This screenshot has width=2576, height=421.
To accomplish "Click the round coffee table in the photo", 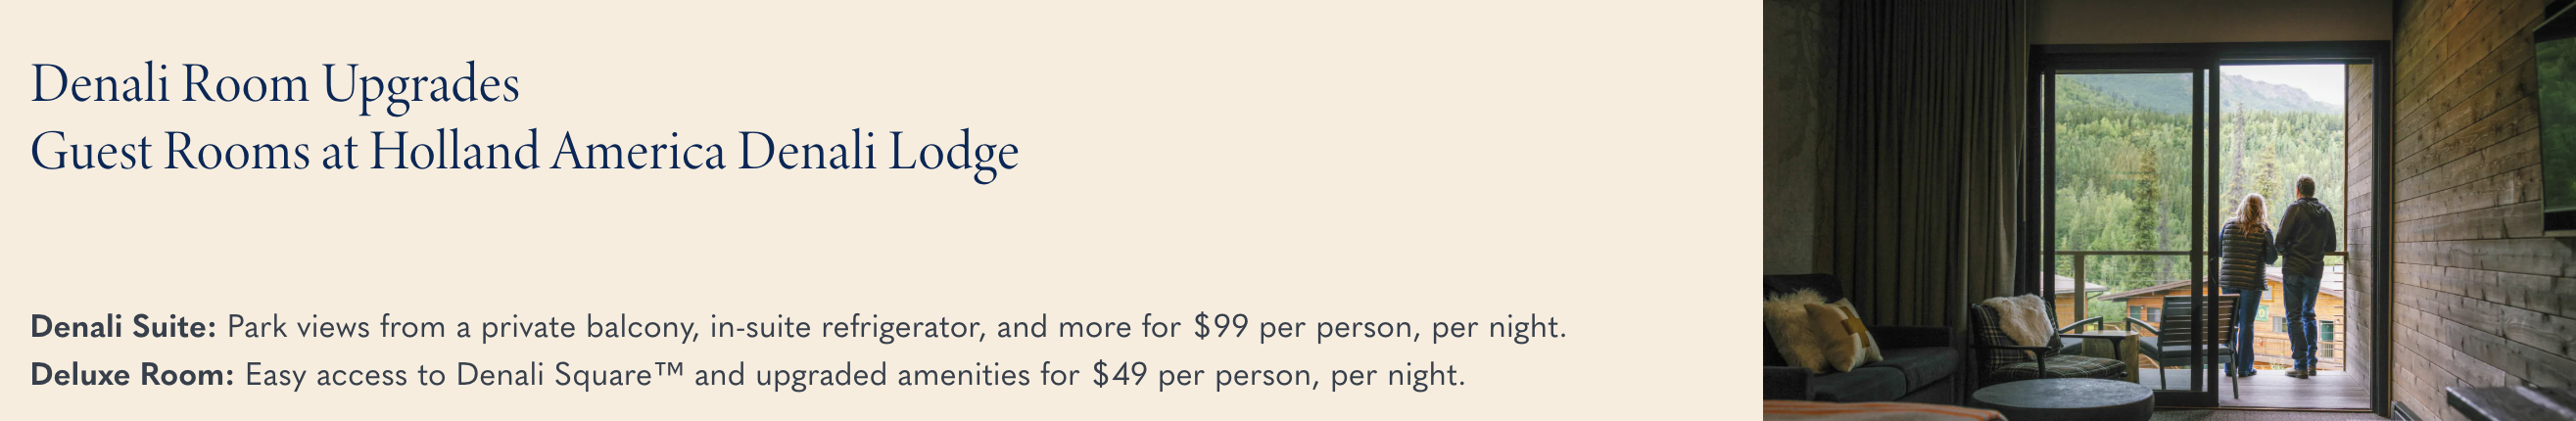I will coord(2062,400).
